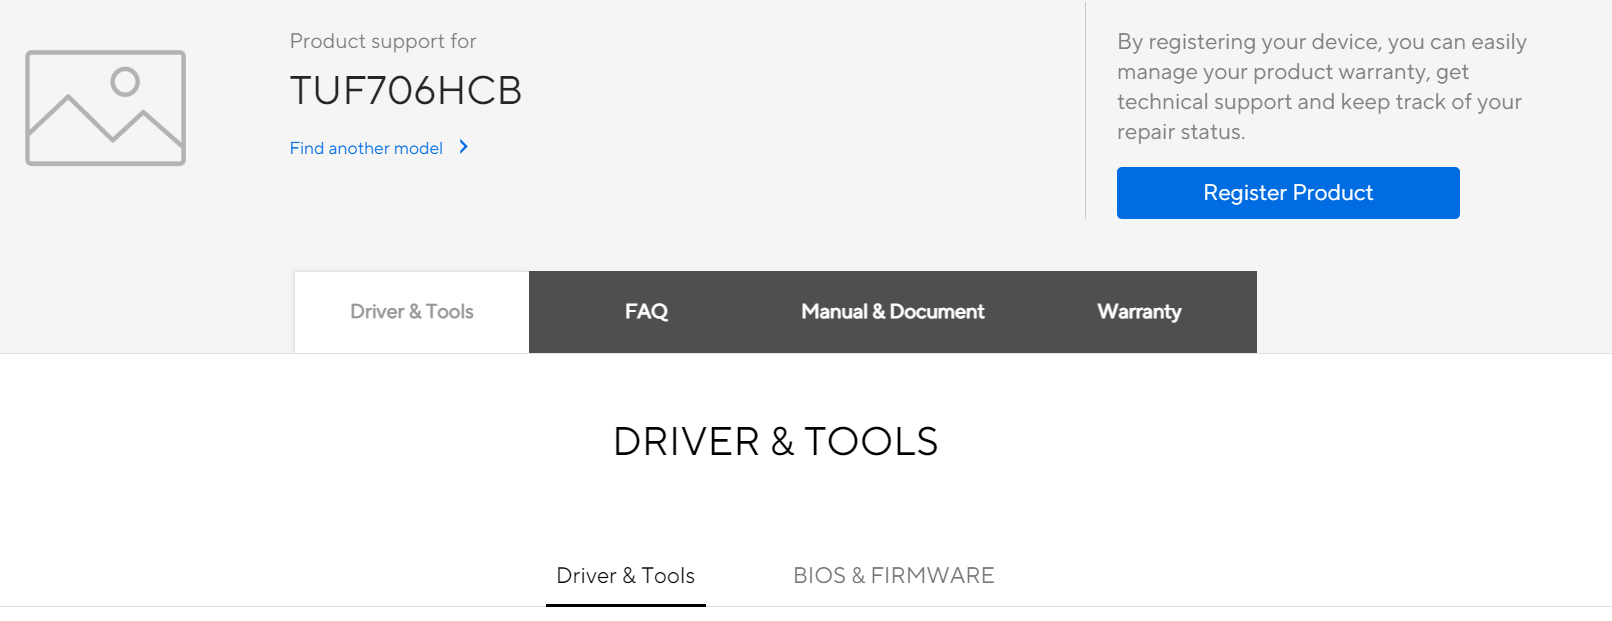Click the device registration description text
Screen dimensions: 1612x621
[1321, 87]
